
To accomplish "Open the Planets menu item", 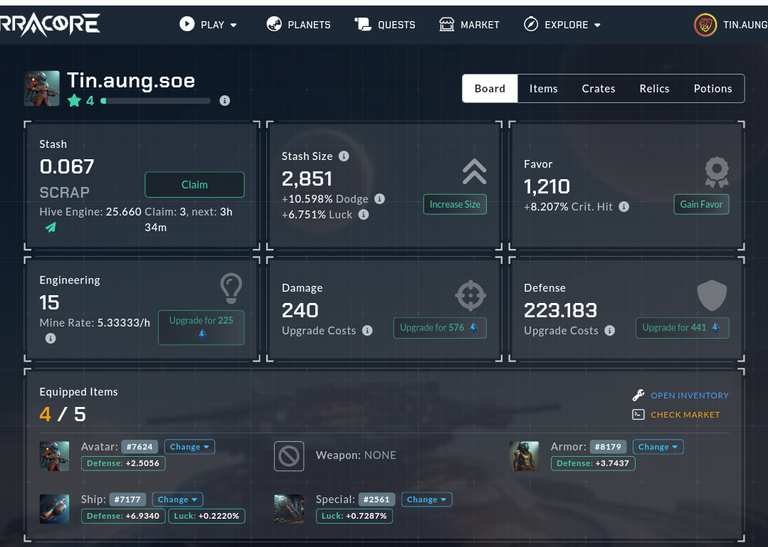I will coord(298,24).
